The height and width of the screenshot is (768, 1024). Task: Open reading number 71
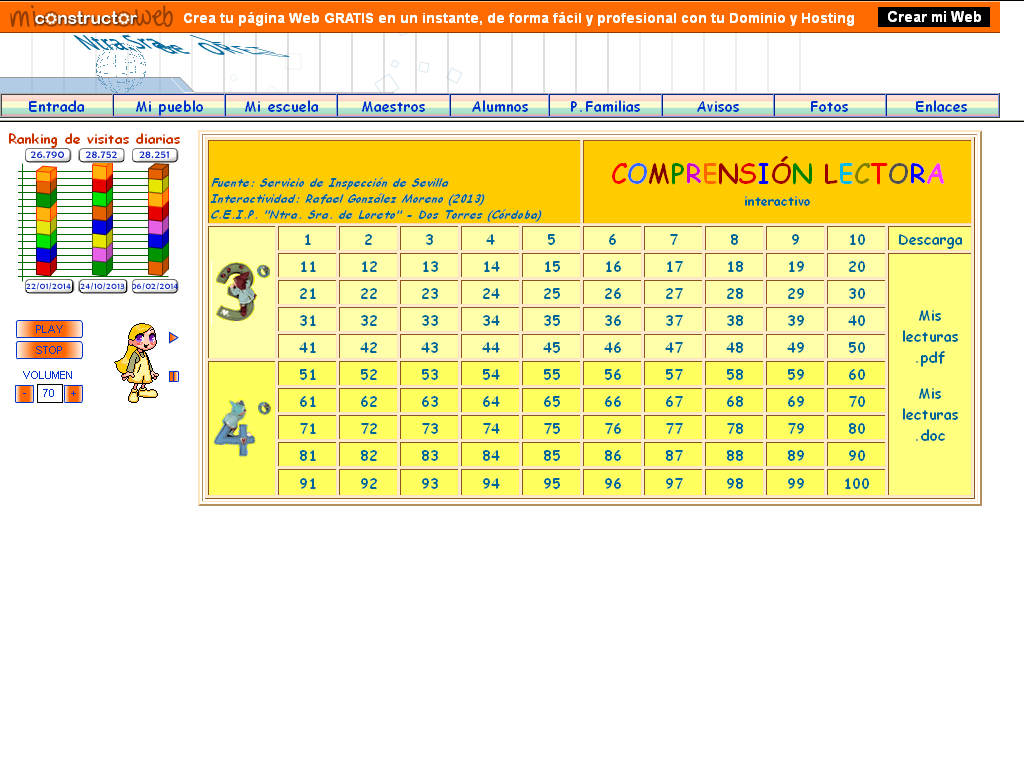pos(308,428)
